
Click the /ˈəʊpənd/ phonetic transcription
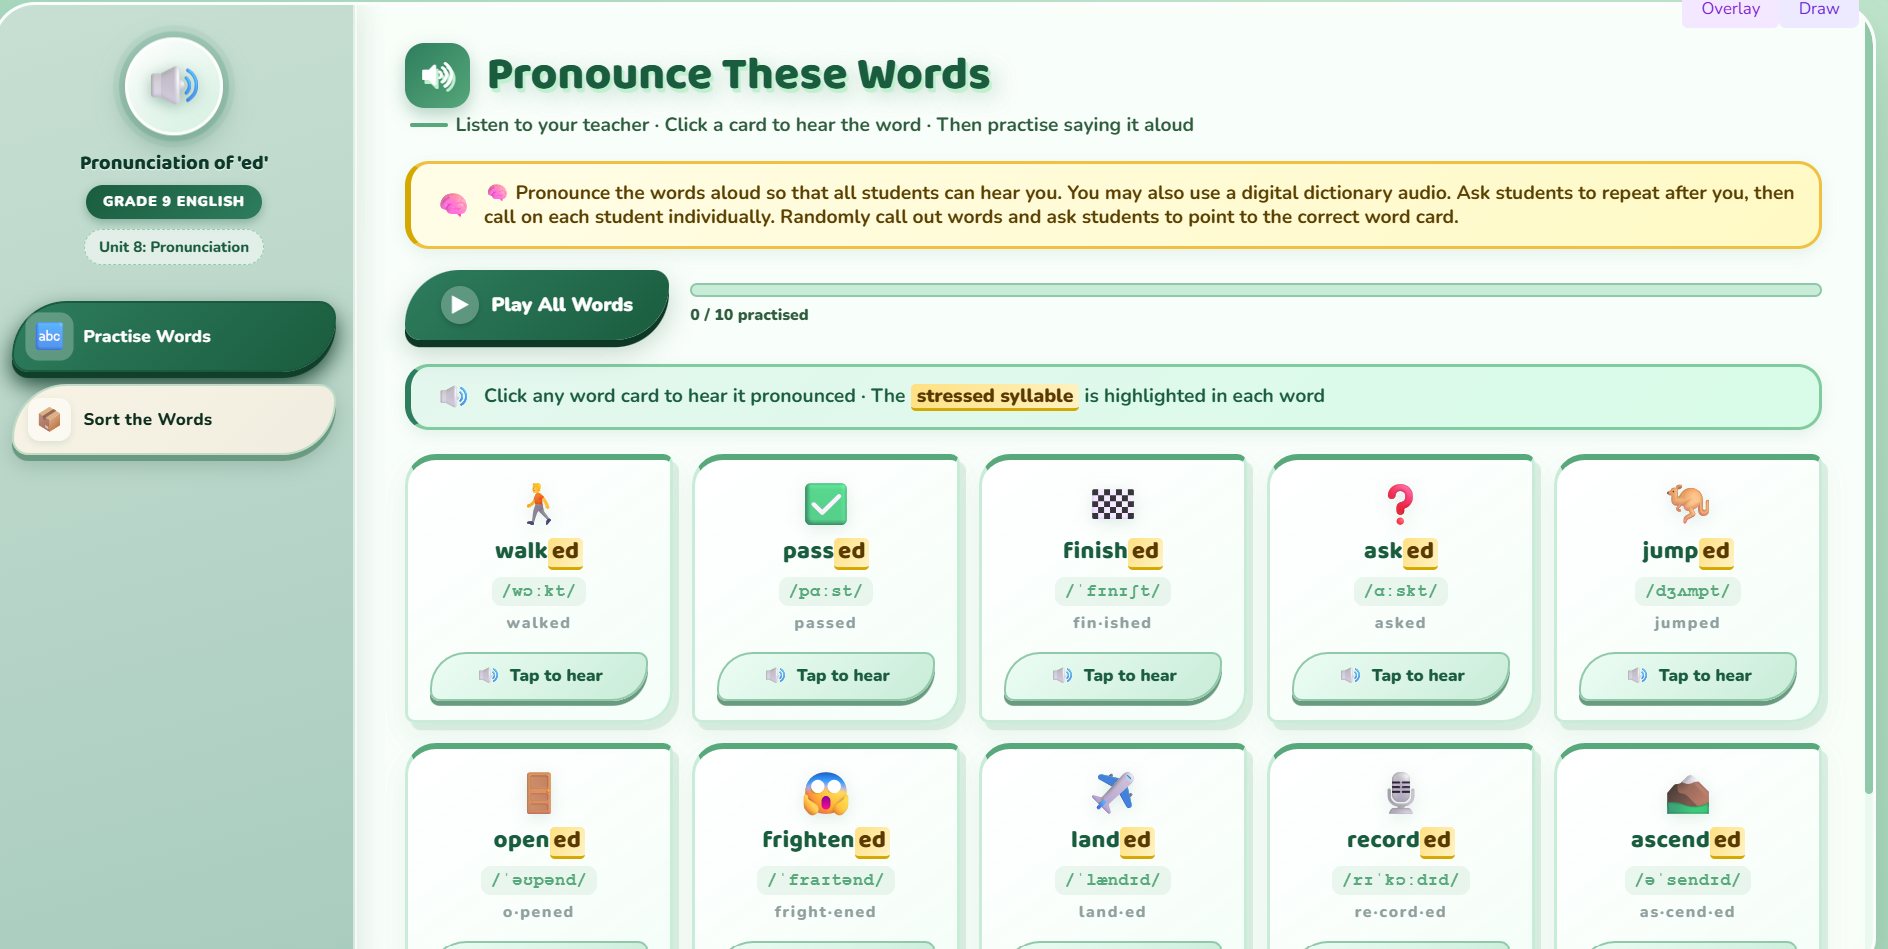(539, 880)
